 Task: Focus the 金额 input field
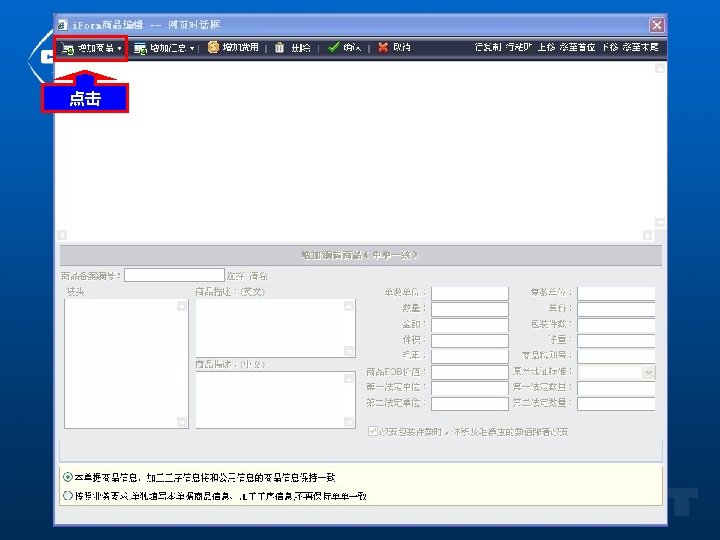[470, 325]
